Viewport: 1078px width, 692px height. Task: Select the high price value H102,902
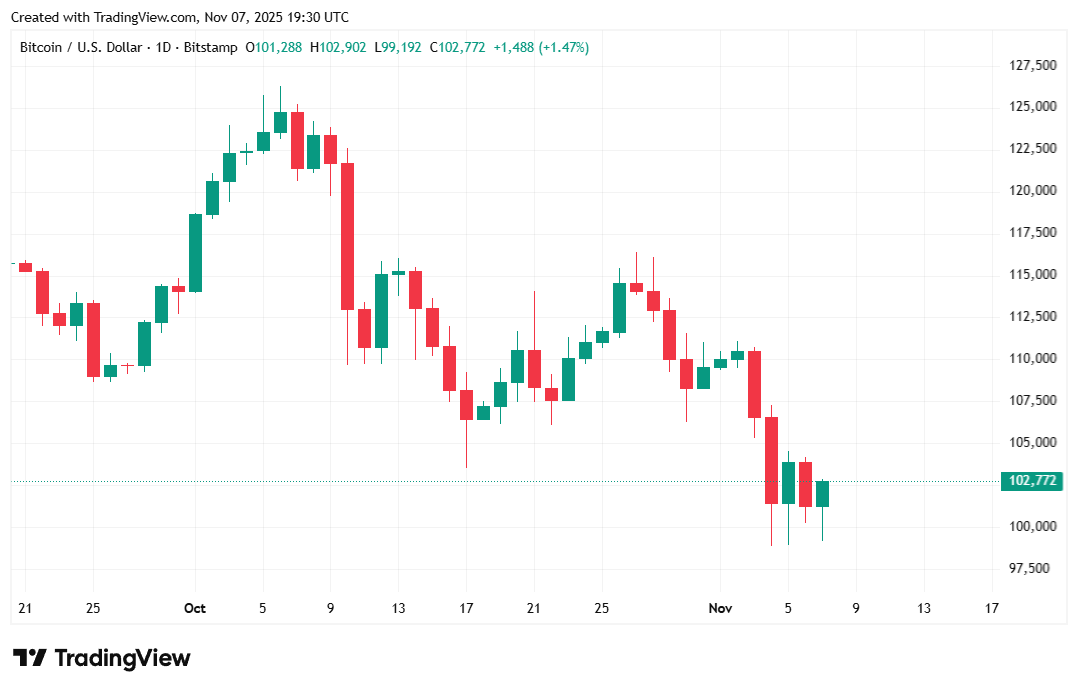pos(338,47)
